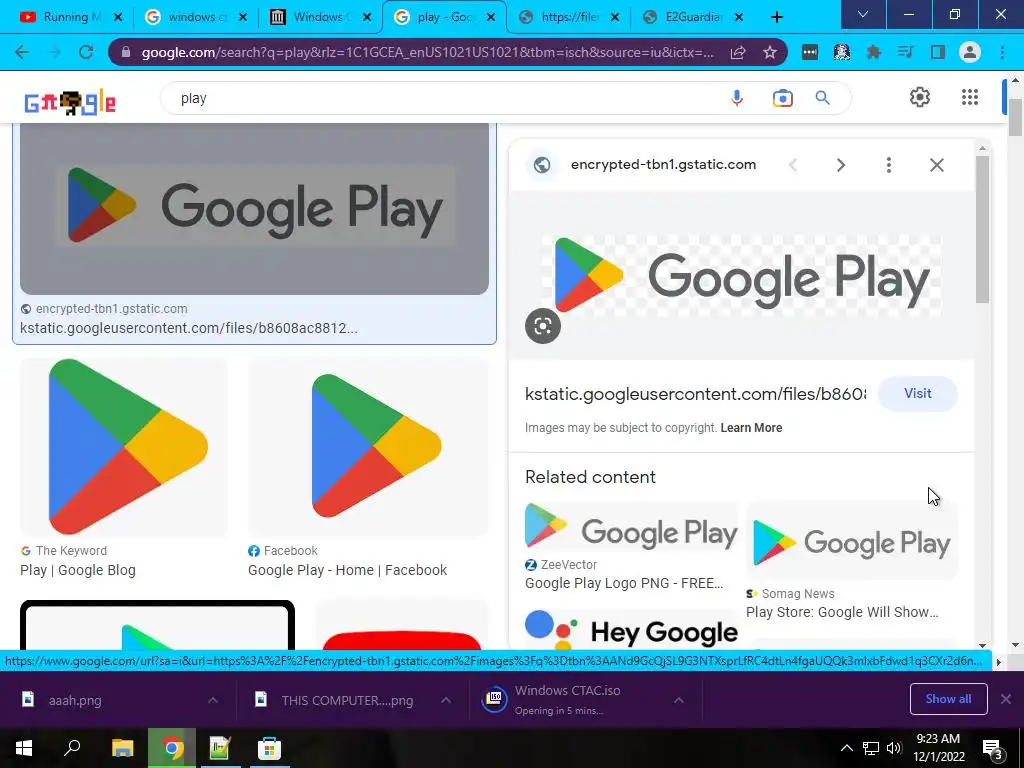Toggle the Chrome side panel icon

click(938, 52)
